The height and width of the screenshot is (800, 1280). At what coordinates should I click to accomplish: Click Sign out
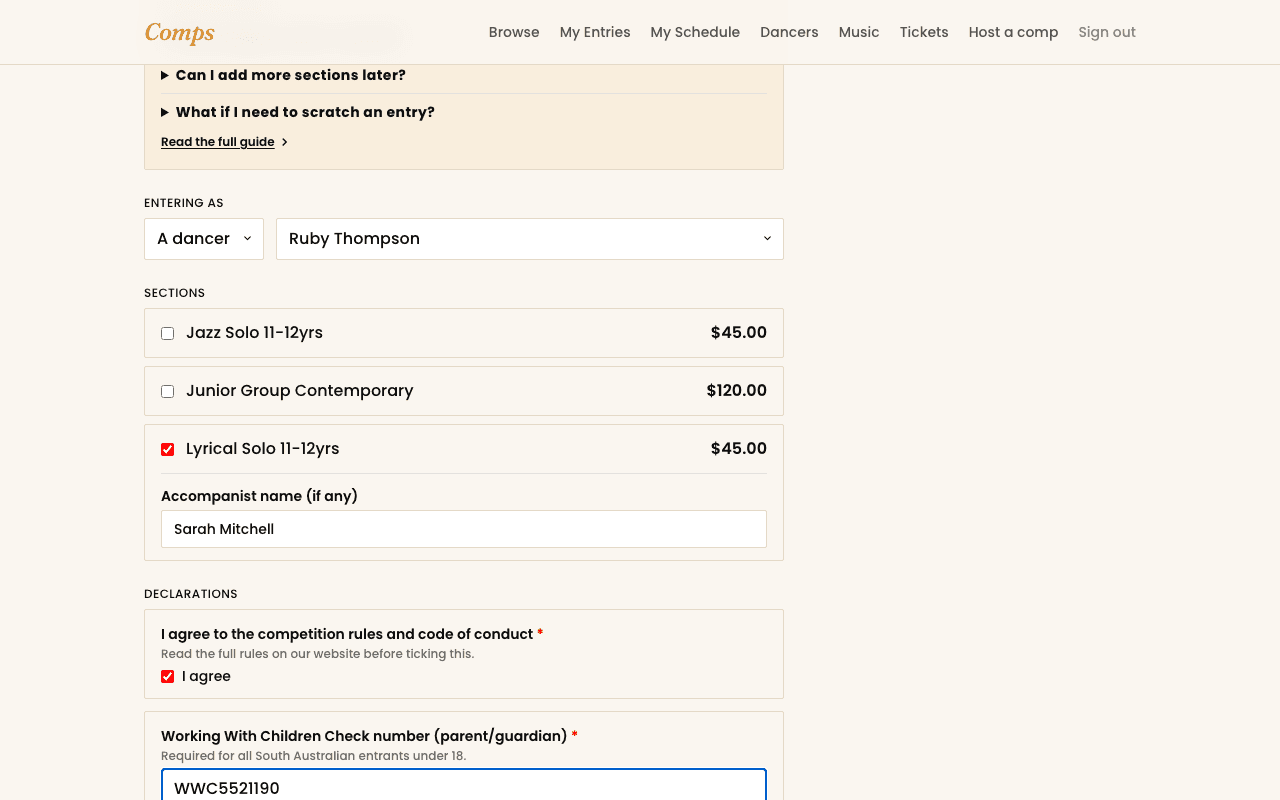pos(1107,32)
